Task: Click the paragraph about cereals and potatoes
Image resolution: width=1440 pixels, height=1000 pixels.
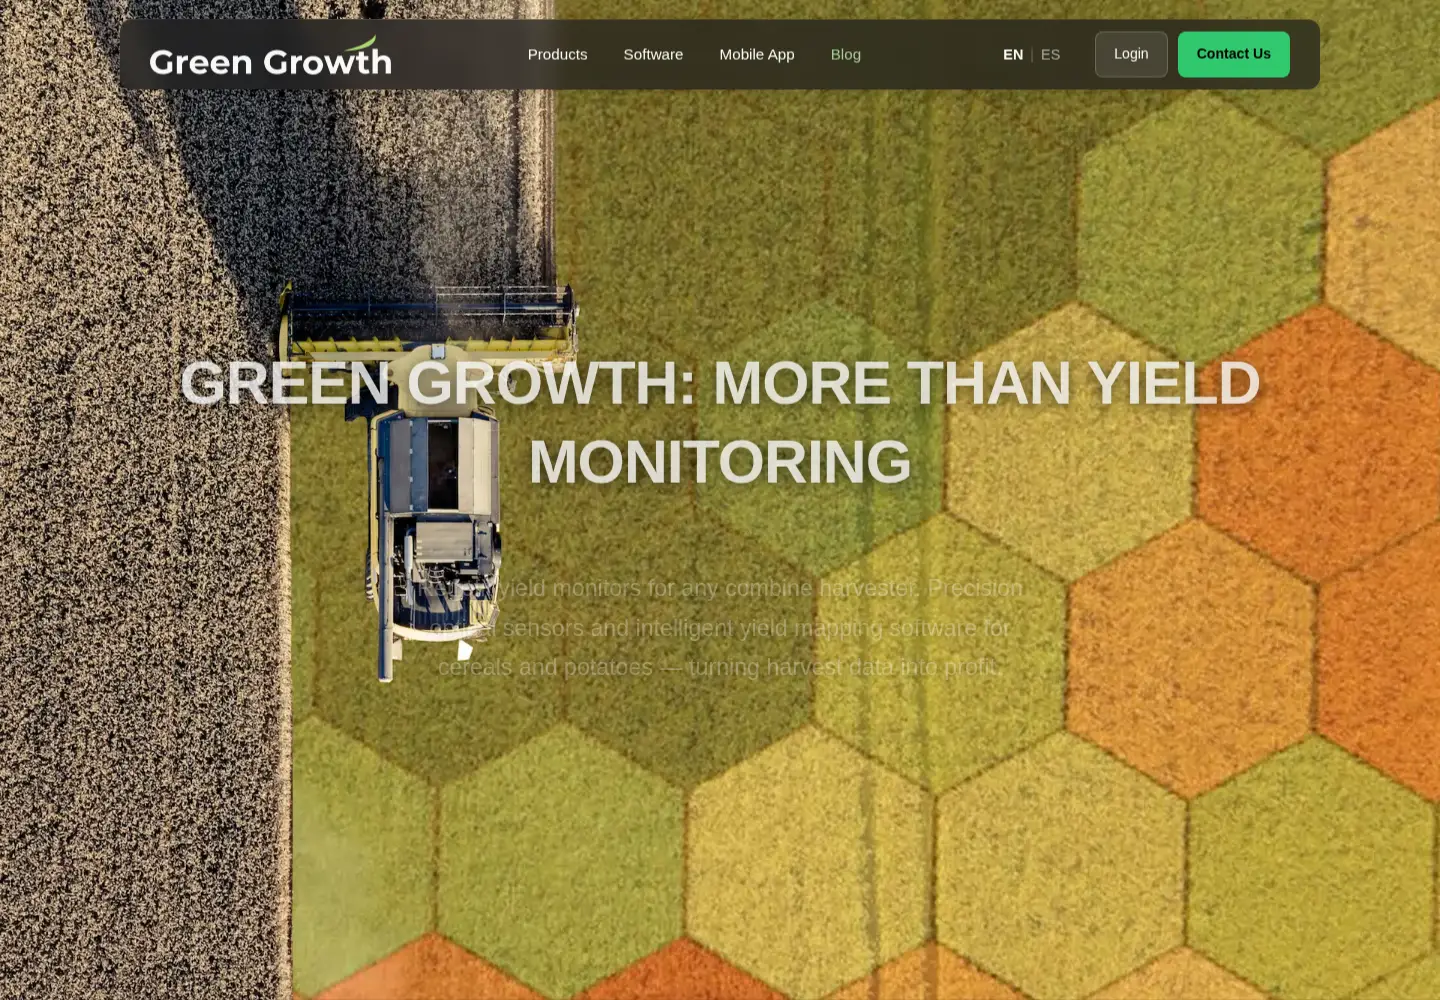Action: coord(720,627)
